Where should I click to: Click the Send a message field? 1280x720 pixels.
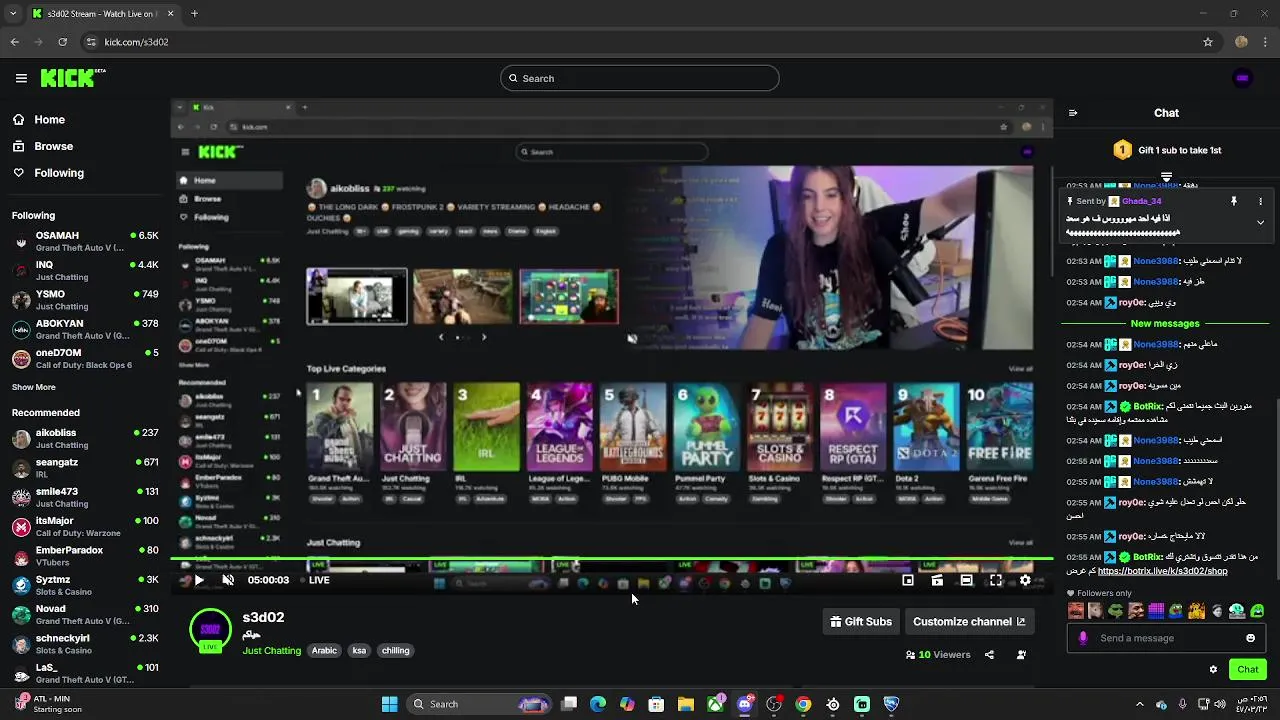tap(1165, 638)
